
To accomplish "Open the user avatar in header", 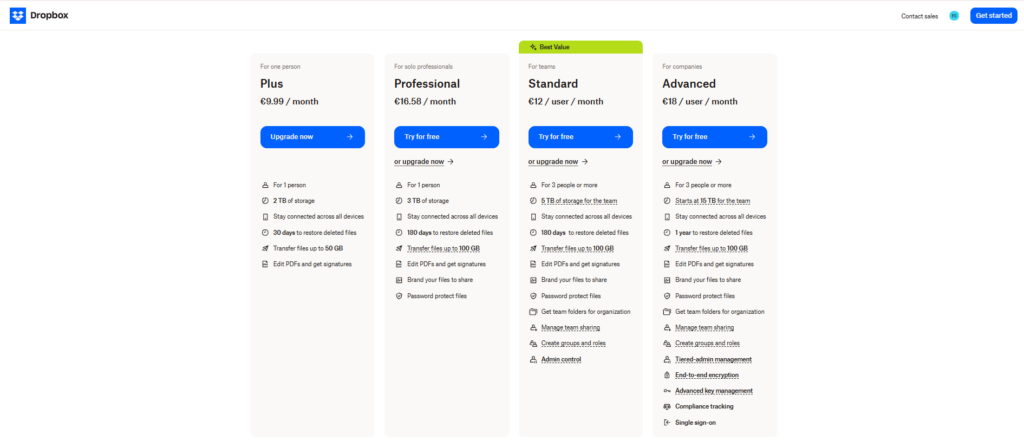I will (954, 15).
